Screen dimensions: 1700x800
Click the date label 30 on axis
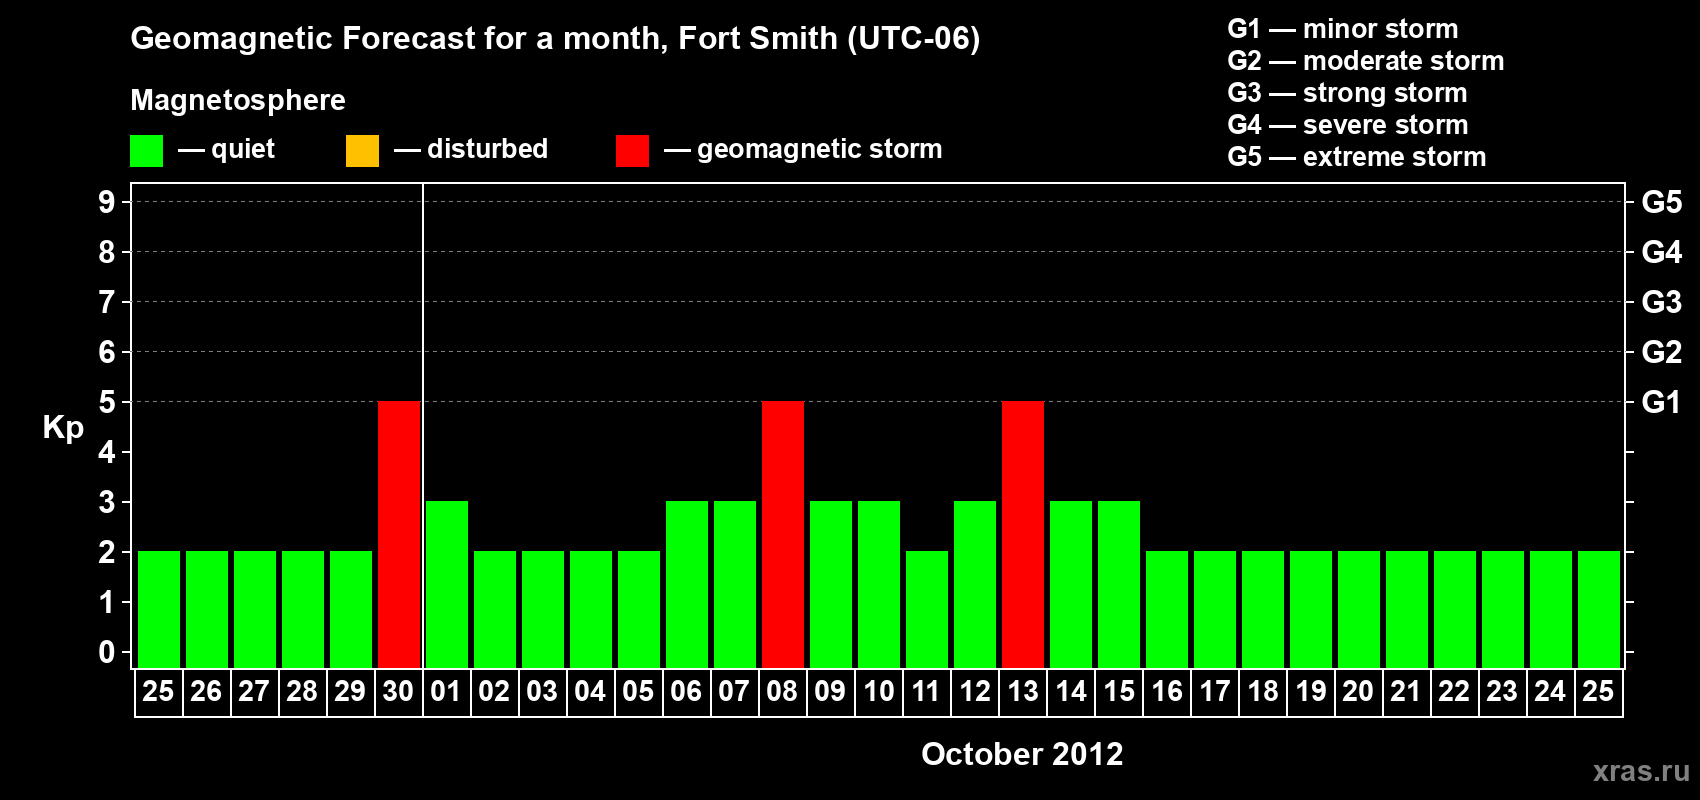[398, 691]
